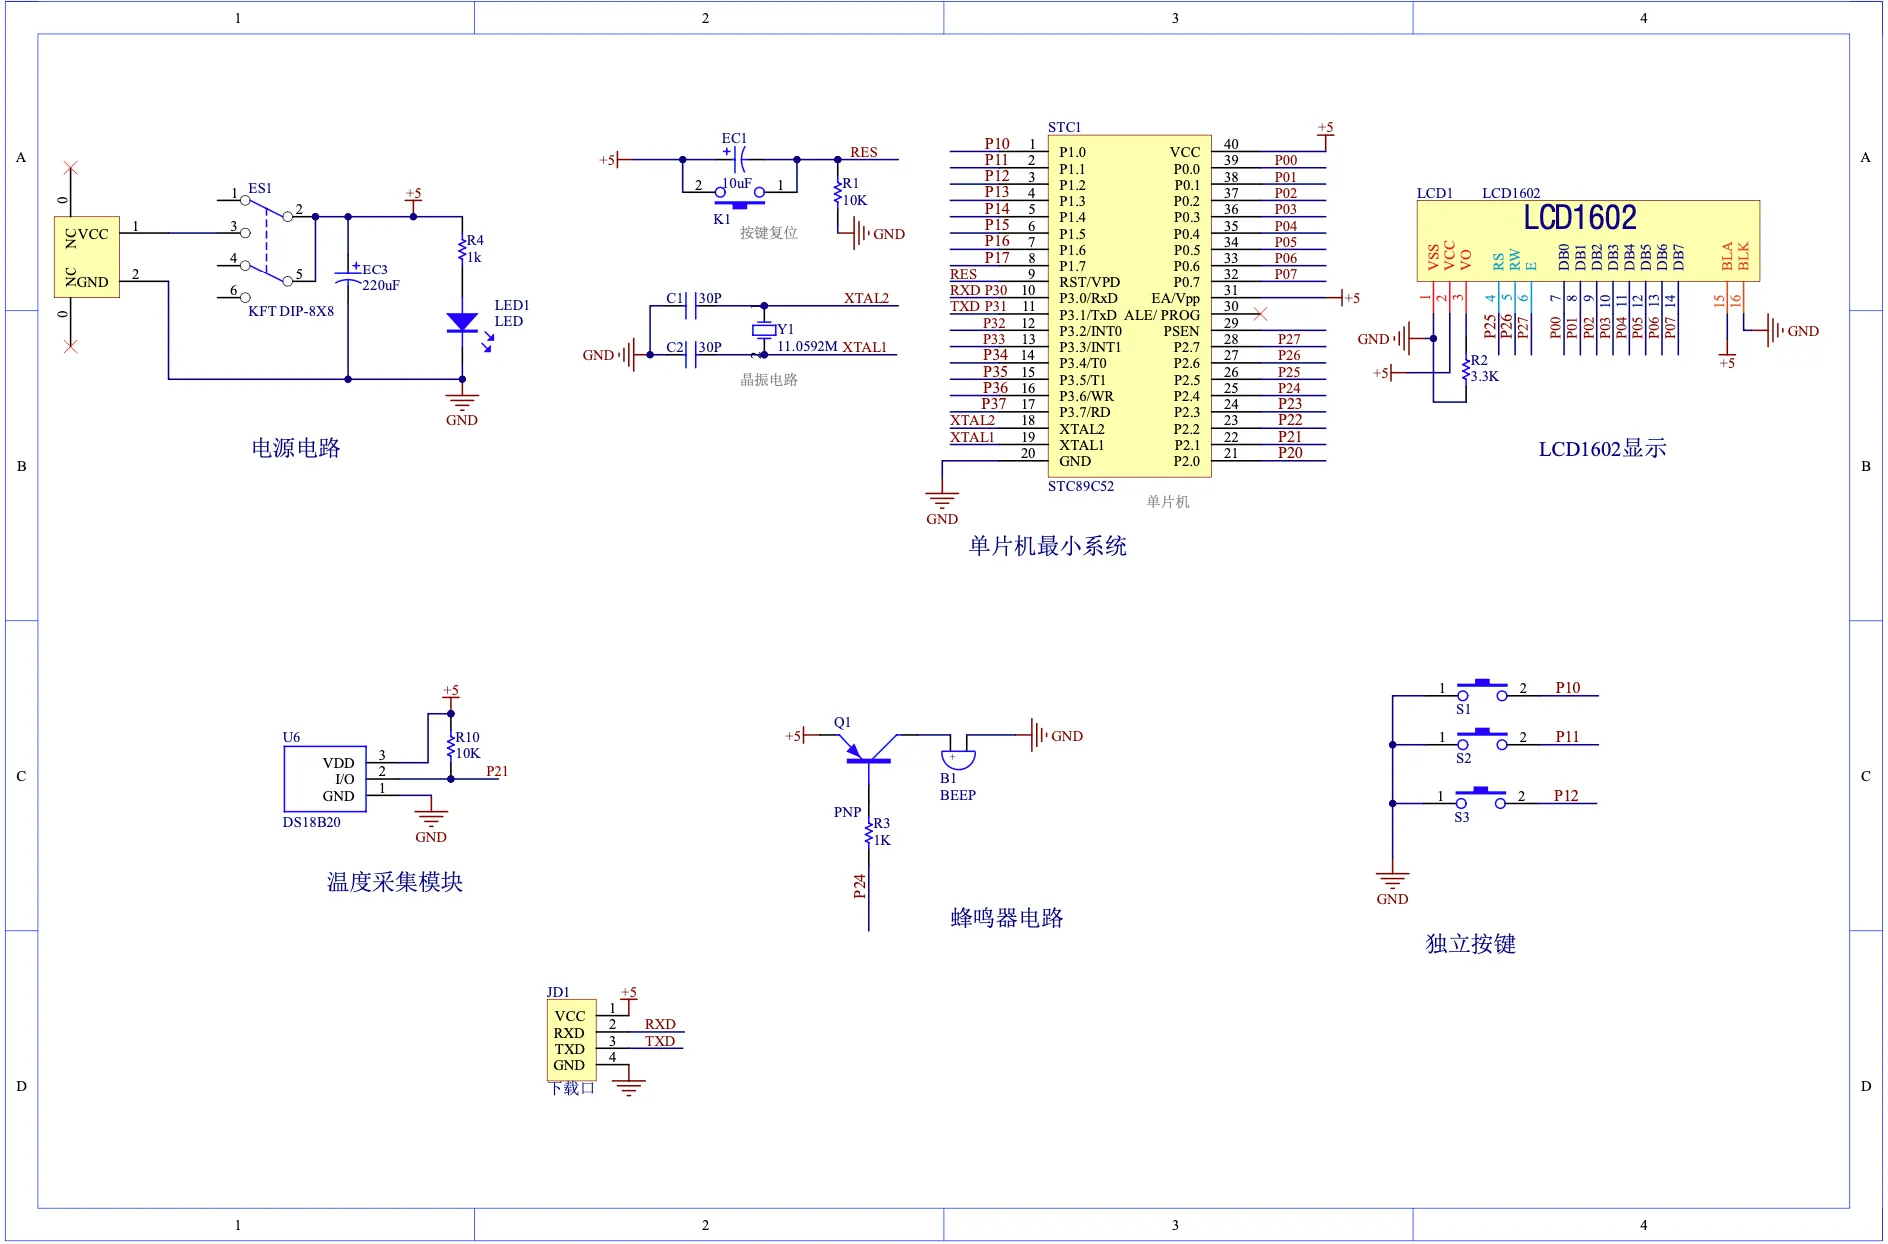Screen dimensions: 1888x1244
Task: Click the EC1 10uF reset capacitor symbol
Action: pos(739,158)
